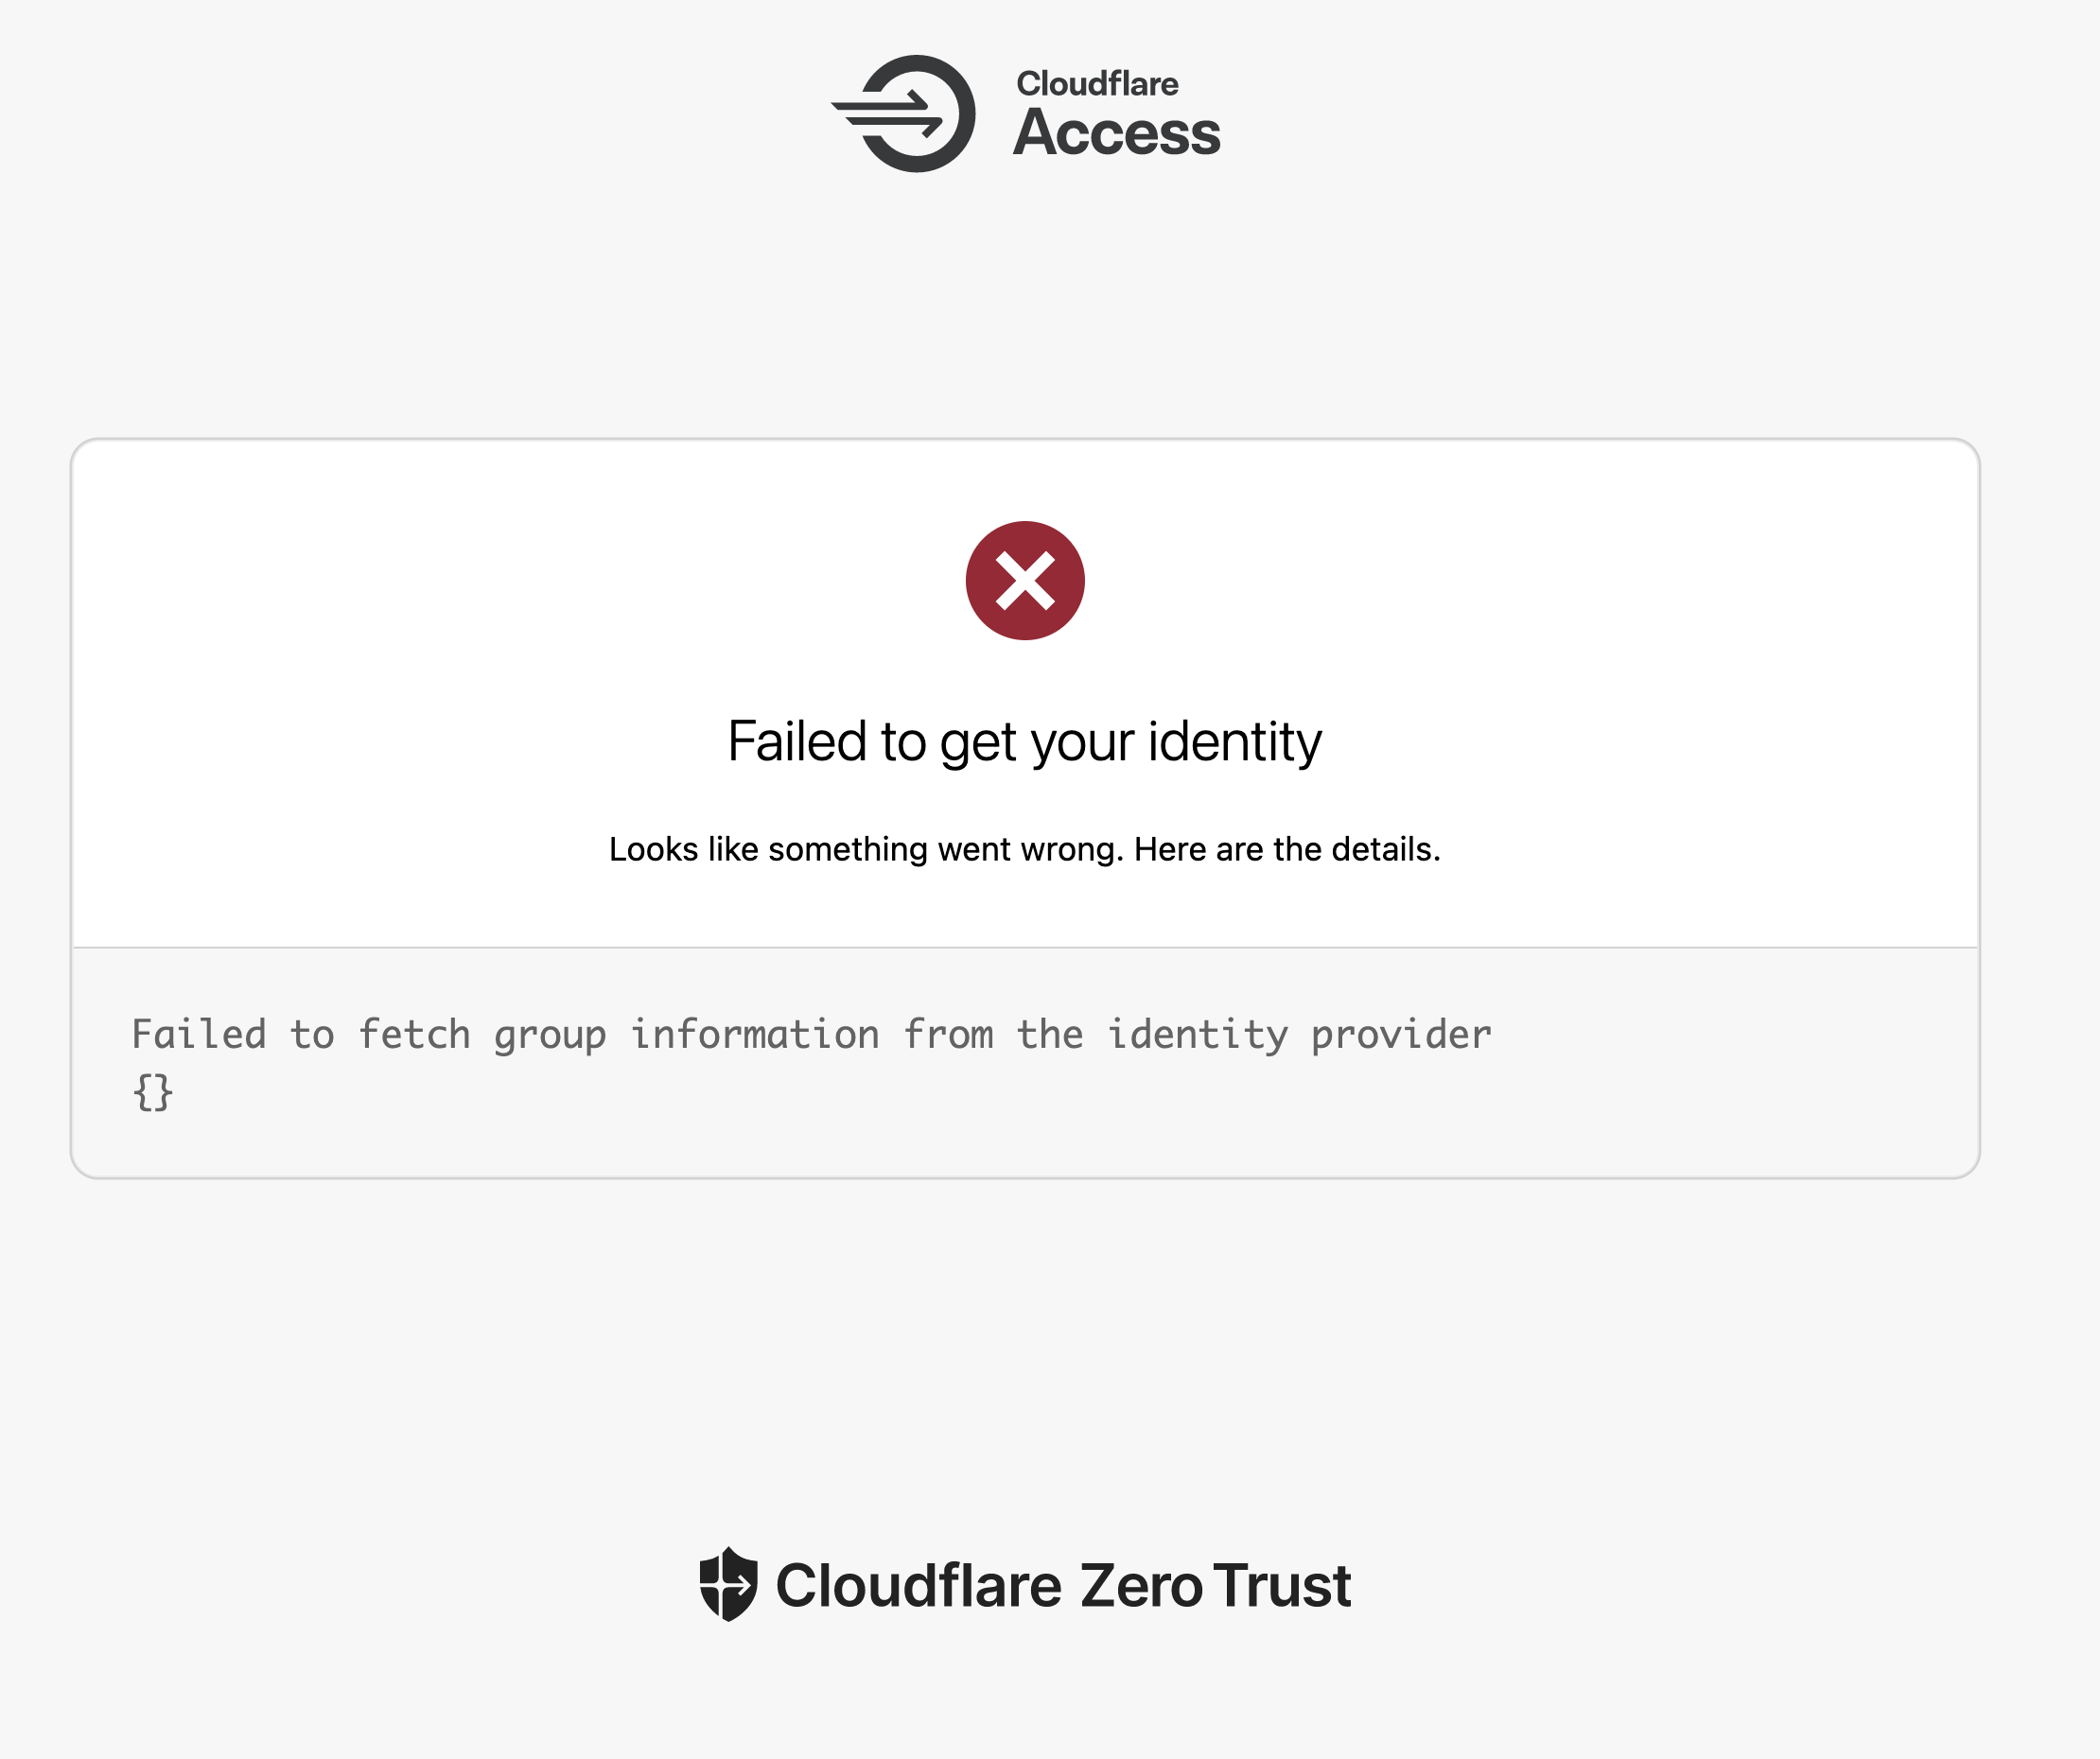Click the Zero Trust shield icon

(x=728, y=1584)
